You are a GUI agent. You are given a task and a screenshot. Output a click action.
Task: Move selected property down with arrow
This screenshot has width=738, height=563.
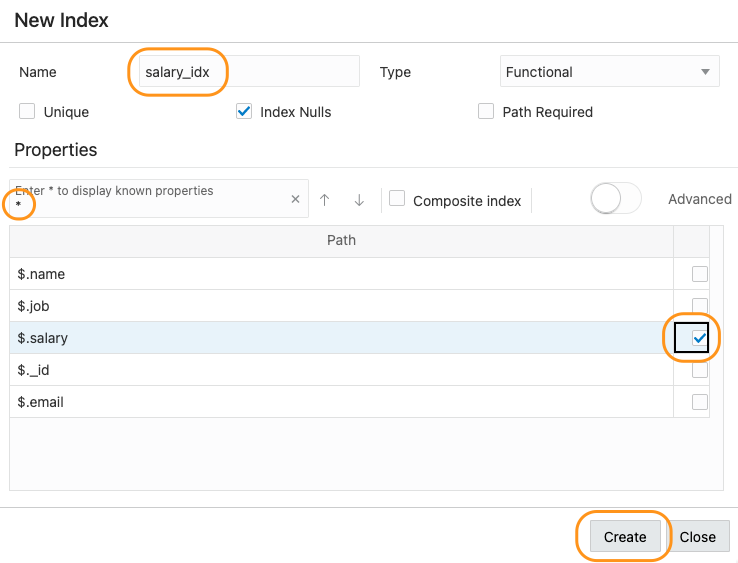[359, 200]
